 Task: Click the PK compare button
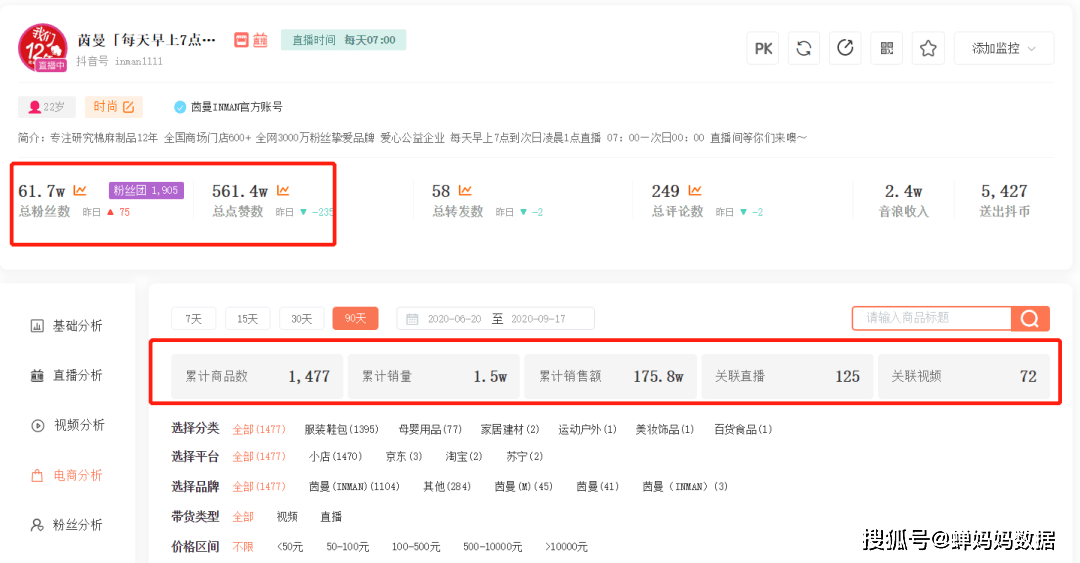(762, 48)
